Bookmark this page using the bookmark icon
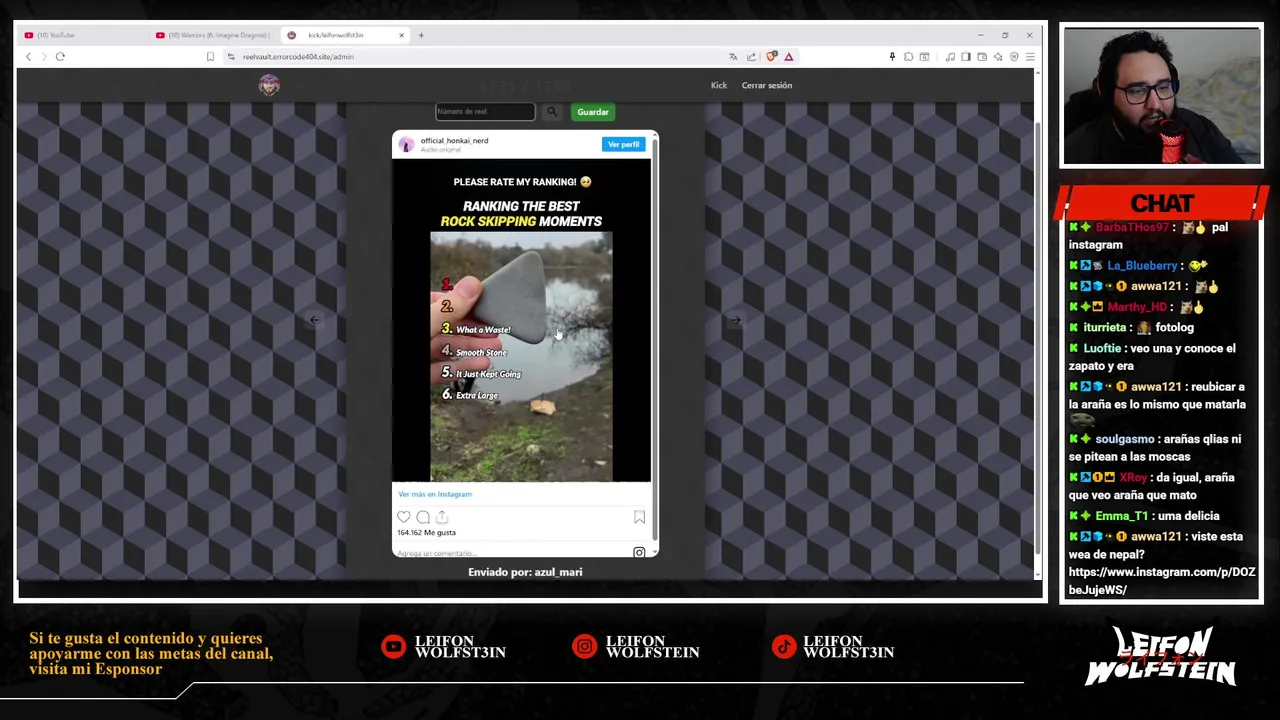1280x720 pixels. (x=210, y=57)
